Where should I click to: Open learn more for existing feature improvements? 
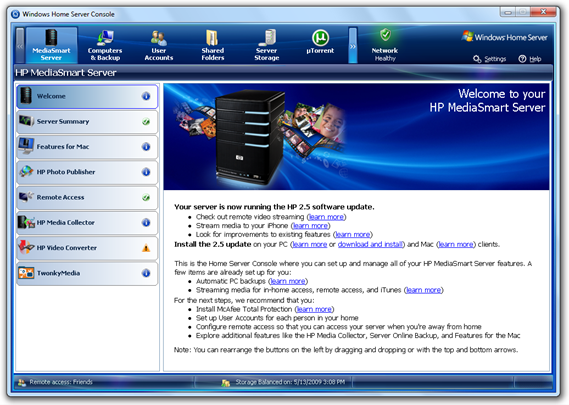(353, 234)
